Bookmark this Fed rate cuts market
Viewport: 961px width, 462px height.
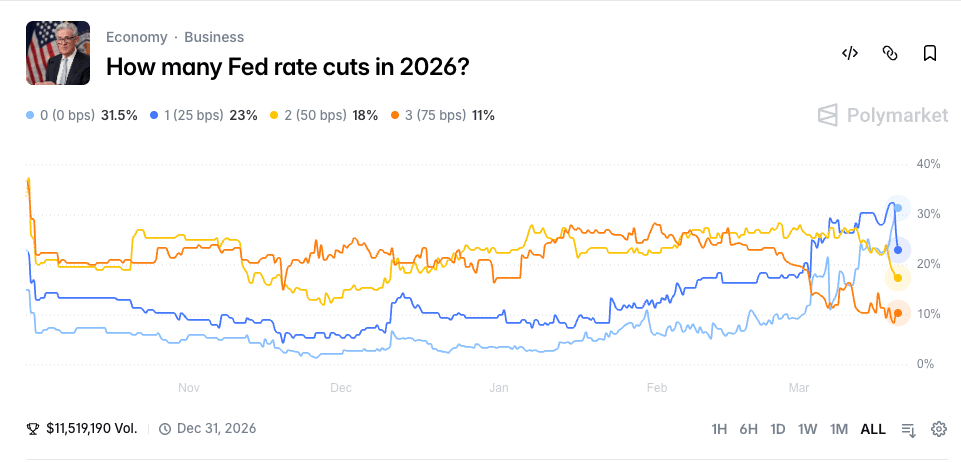point(930,53)
